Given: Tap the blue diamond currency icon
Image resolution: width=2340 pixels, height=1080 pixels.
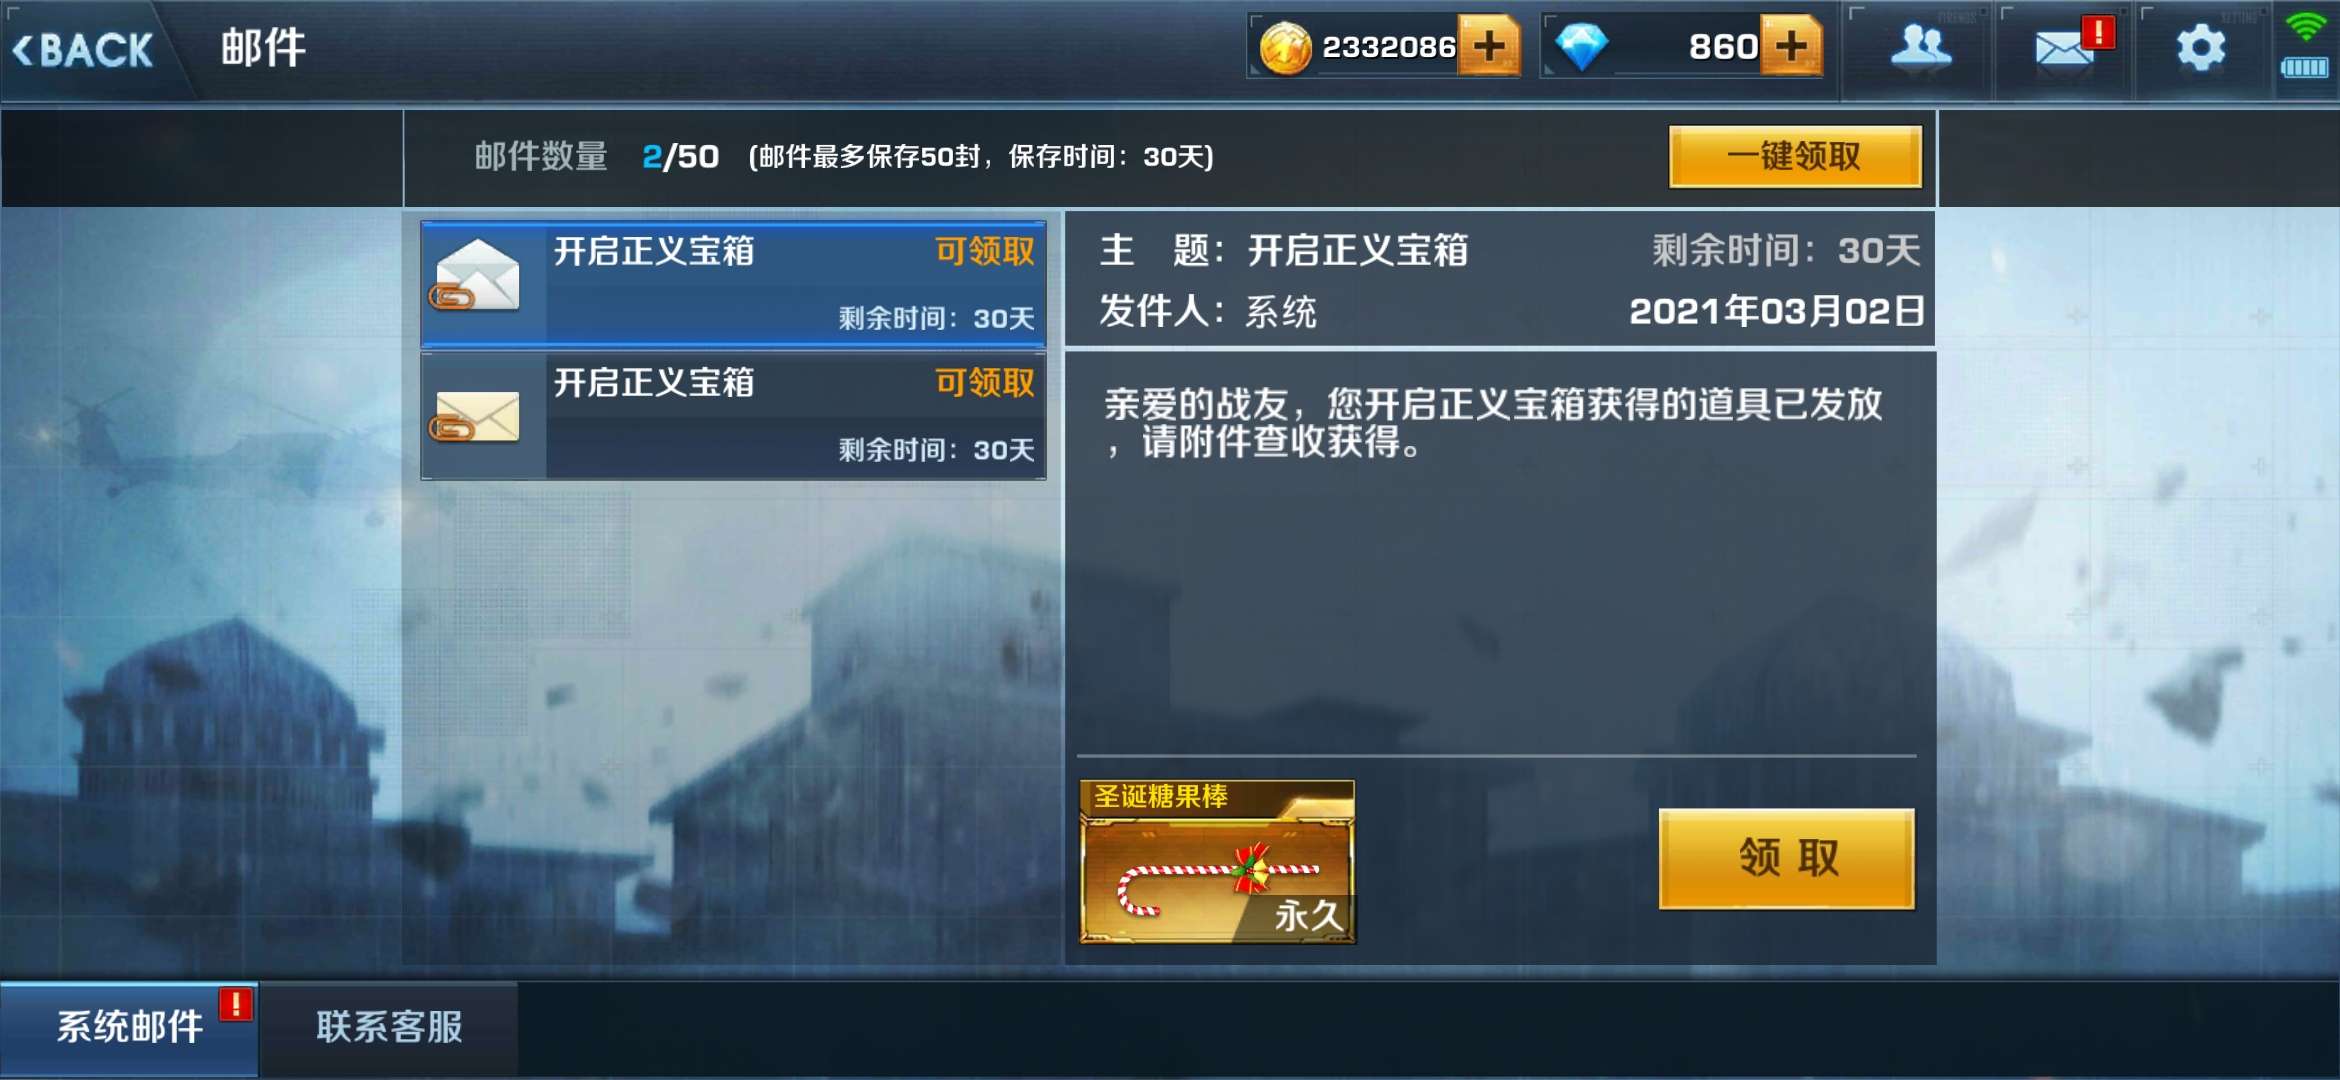Looking at the screenshot, I should coord(1582,47).
